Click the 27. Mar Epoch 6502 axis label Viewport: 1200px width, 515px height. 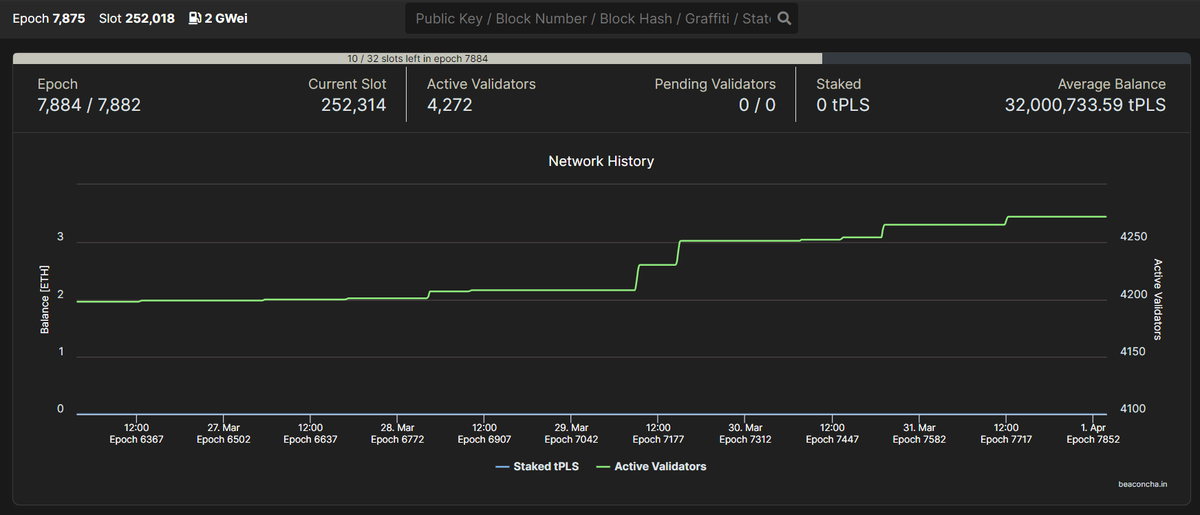click(x=224, y=433)
